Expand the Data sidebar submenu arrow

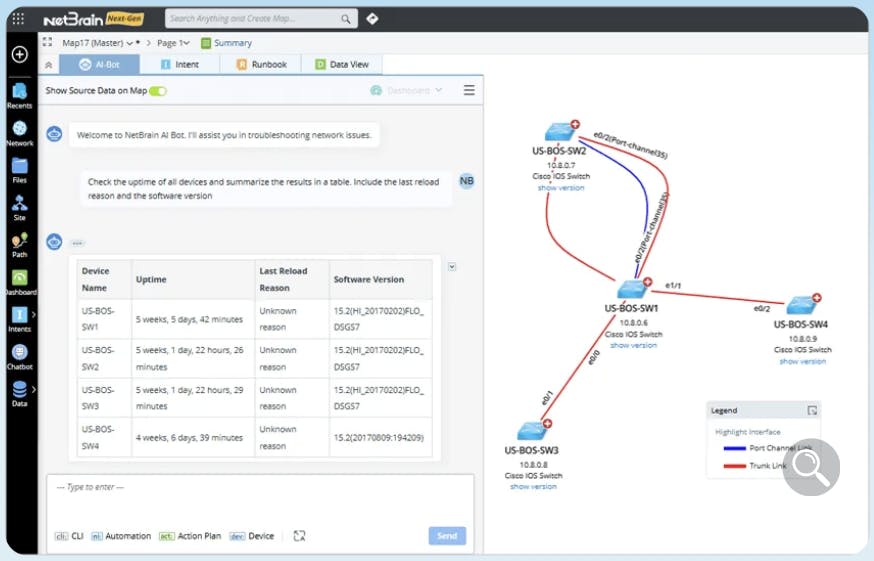(x=34, y=389)
